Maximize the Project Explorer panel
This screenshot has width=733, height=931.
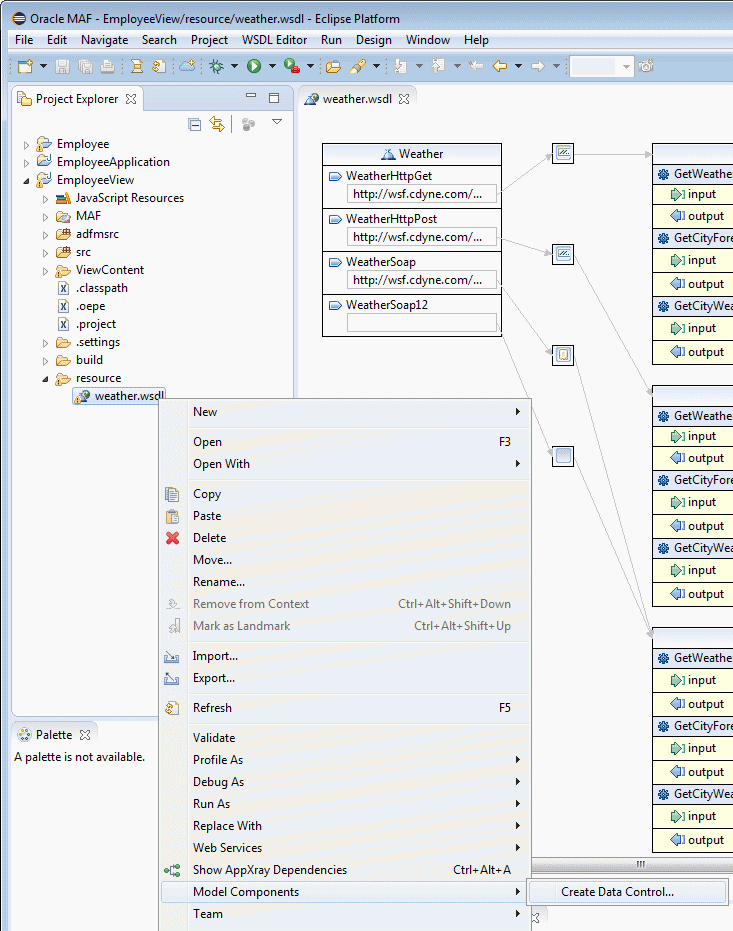click(x=274, y=98)
